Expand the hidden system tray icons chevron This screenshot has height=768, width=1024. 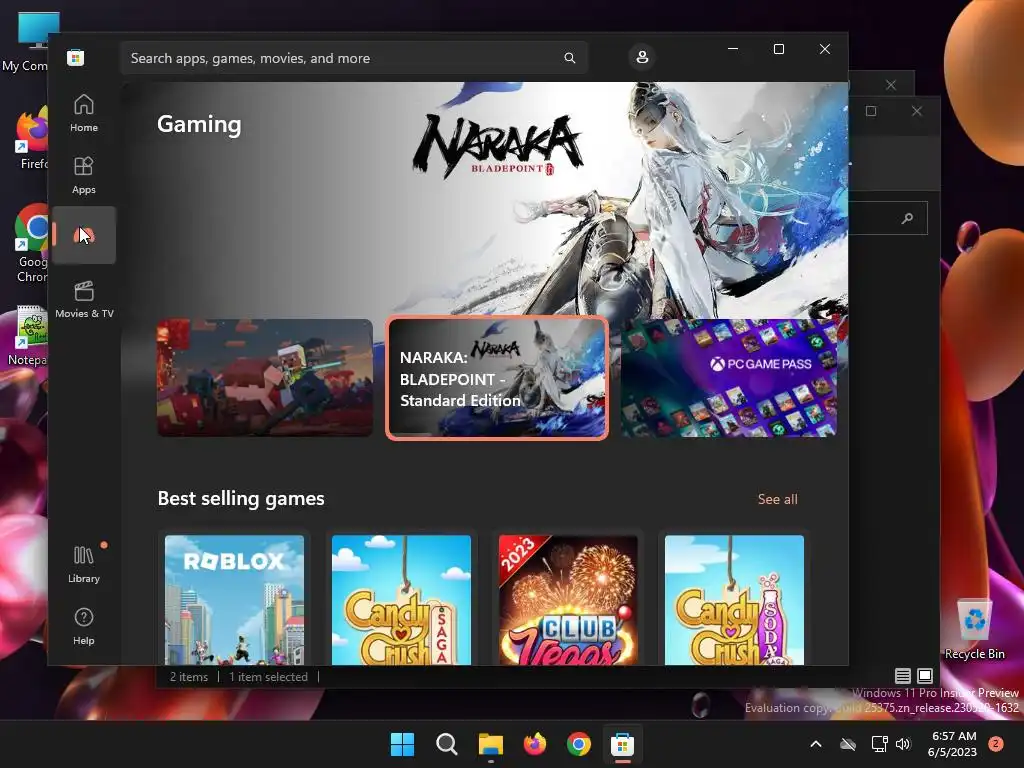[816, 744]
